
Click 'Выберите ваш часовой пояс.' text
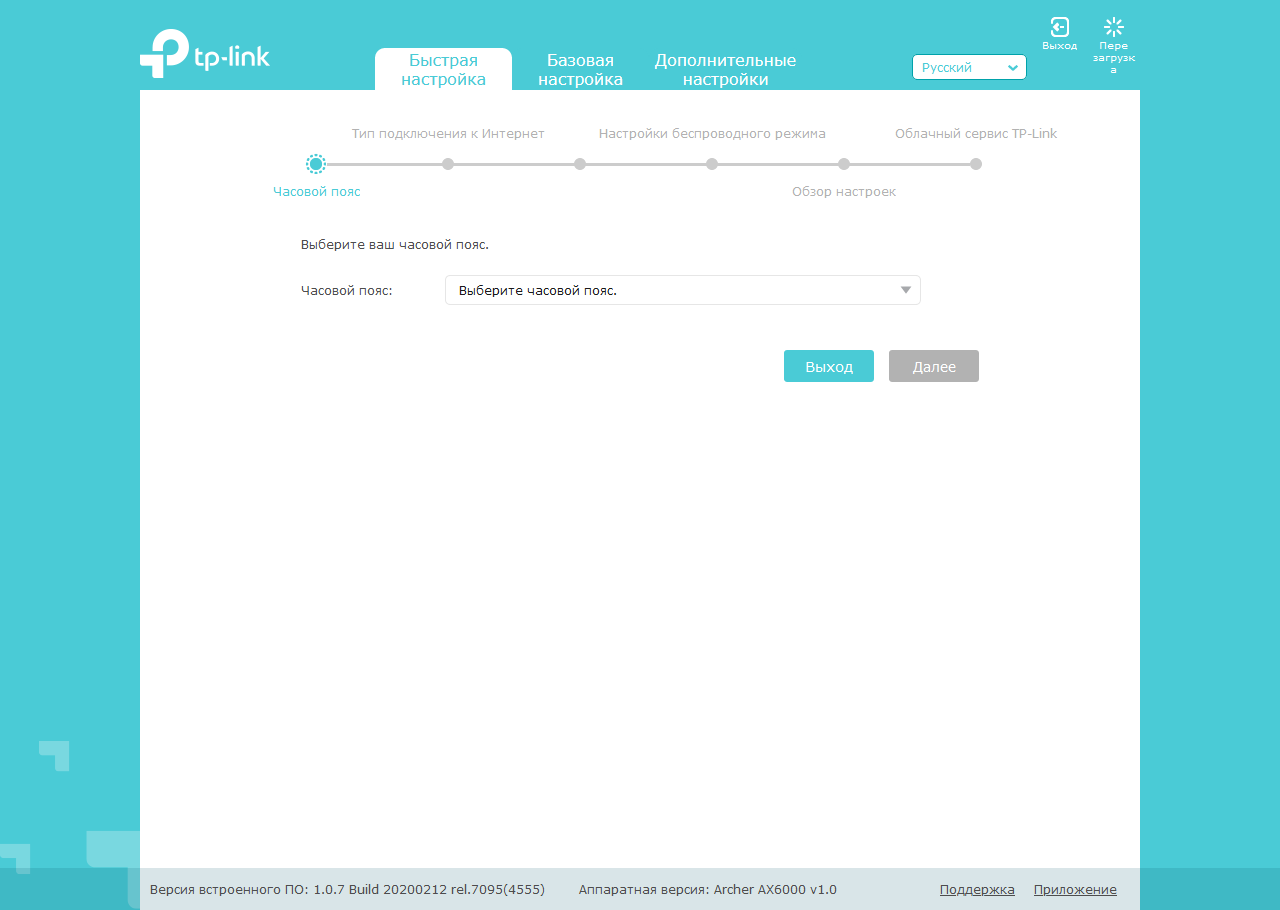(x=395, y=244)
